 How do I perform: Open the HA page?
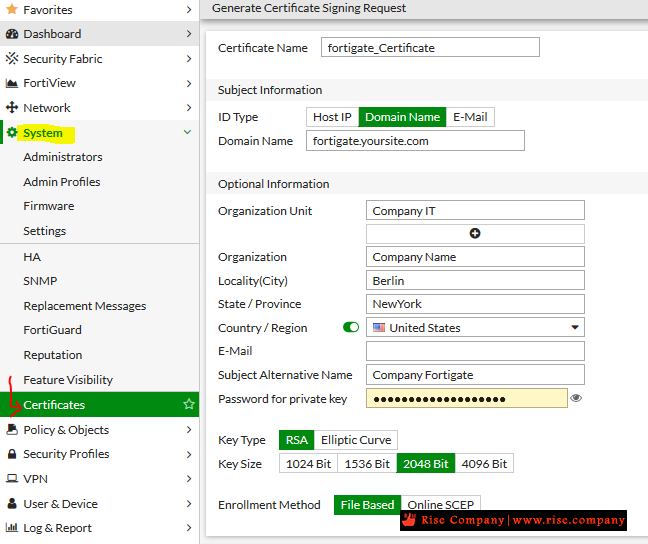coord(32,257)
